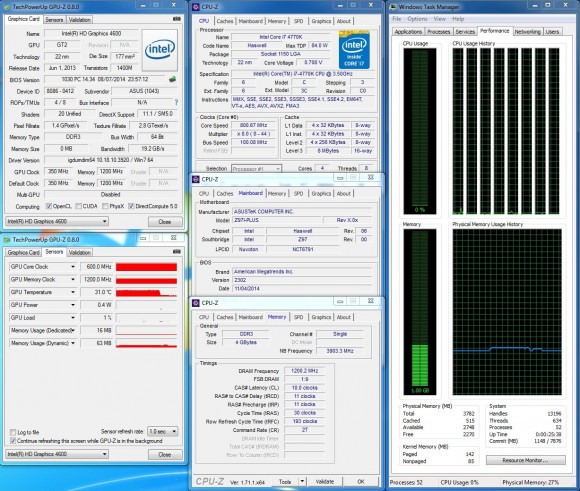Switch to Processes tab in Task Manager

click(439, 32)
